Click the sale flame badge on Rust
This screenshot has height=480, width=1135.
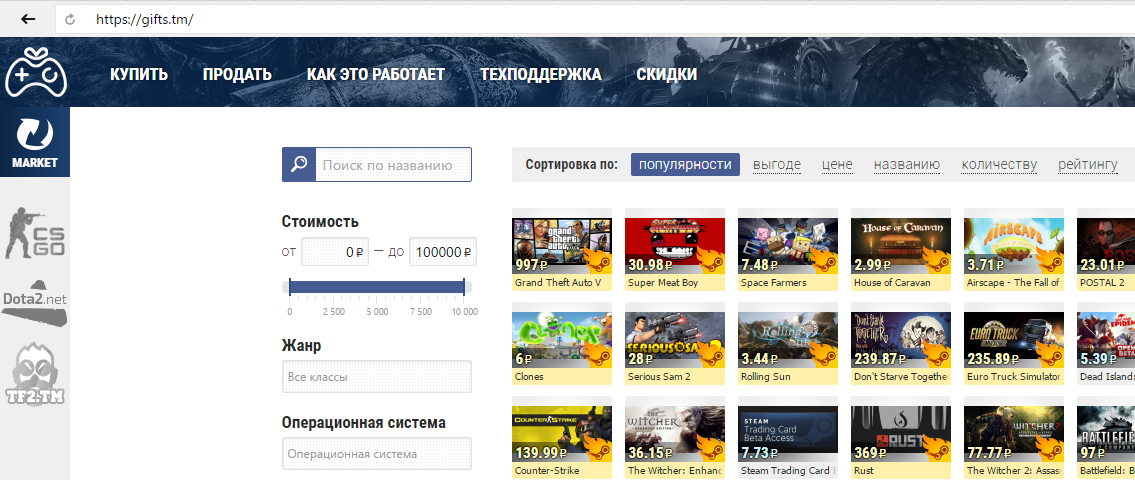(935, 447)
